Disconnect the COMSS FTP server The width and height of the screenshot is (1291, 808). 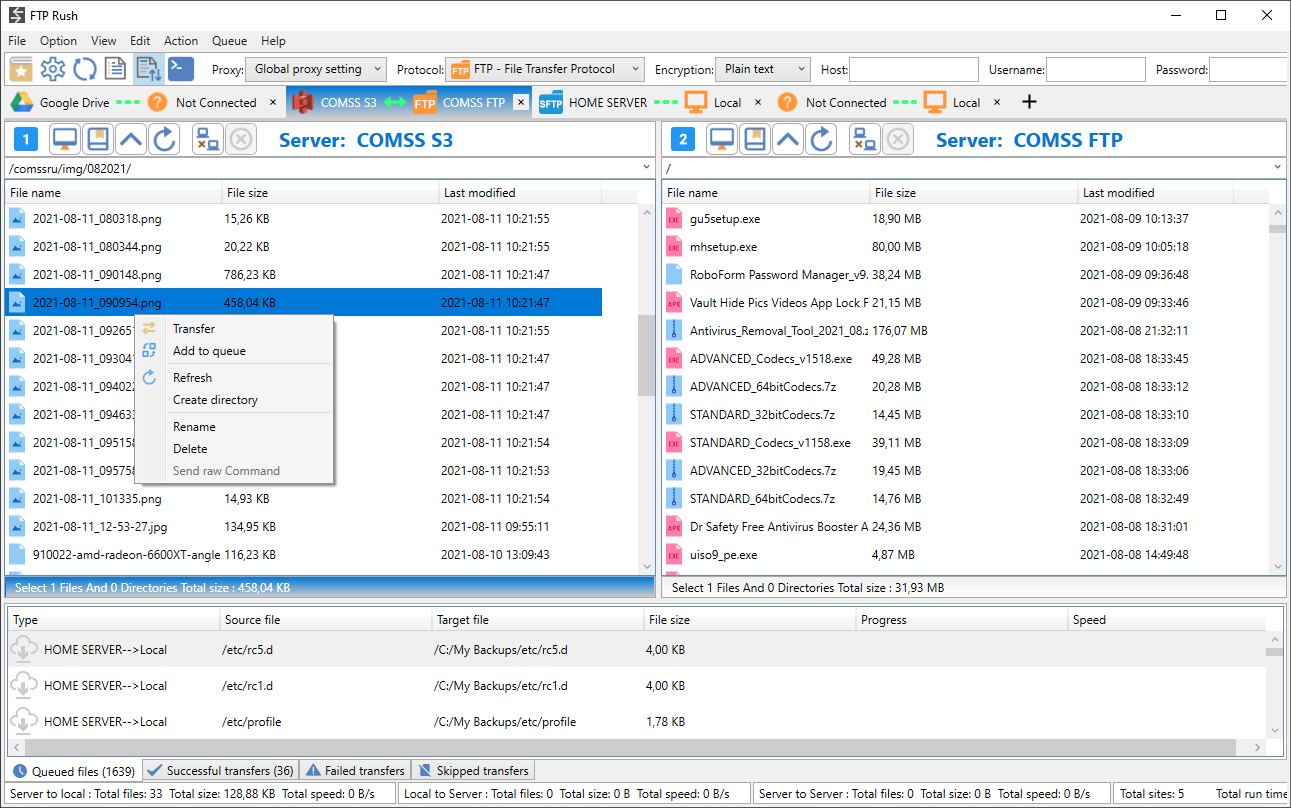point(864,140)
